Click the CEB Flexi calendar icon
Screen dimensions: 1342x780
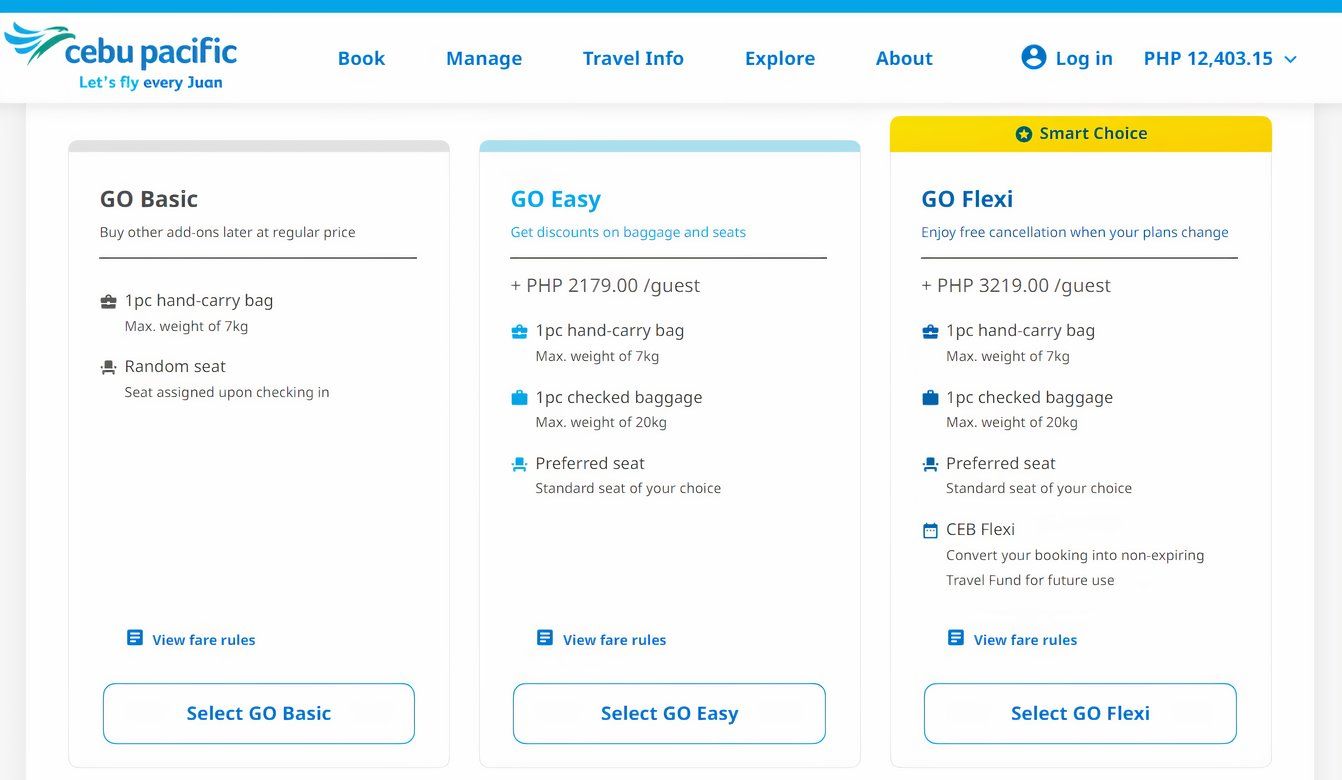point(929,529)
